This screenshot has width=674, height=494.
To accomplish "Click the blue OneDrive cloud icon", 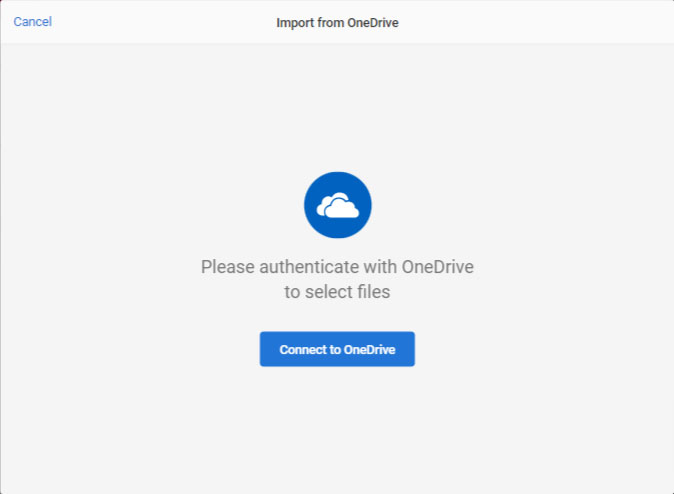I will 337,205.
